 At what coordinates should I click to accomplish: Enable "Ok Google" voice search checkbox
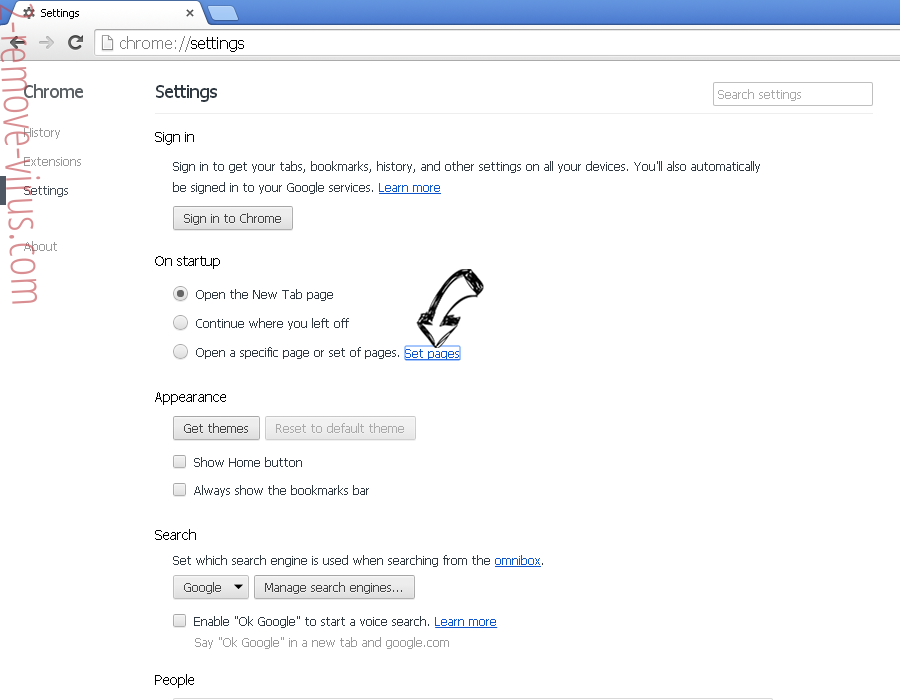[180, 620]
